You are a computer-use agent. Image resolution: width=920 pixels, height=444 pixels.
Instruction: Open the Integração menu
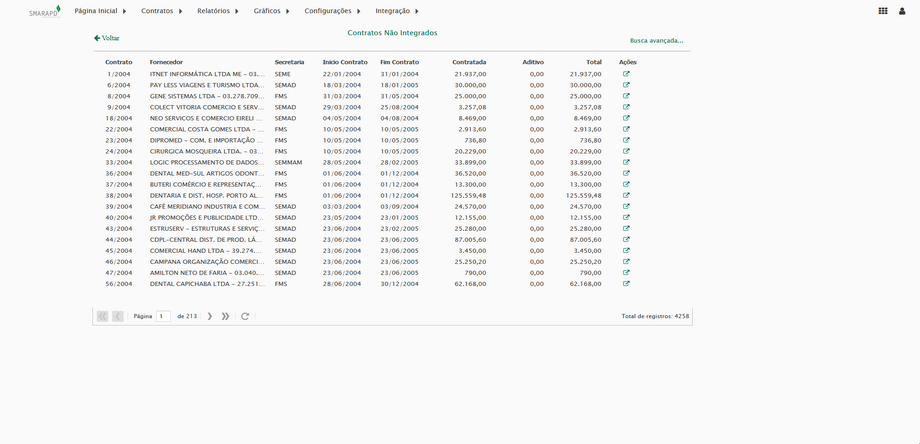point(397,11)
